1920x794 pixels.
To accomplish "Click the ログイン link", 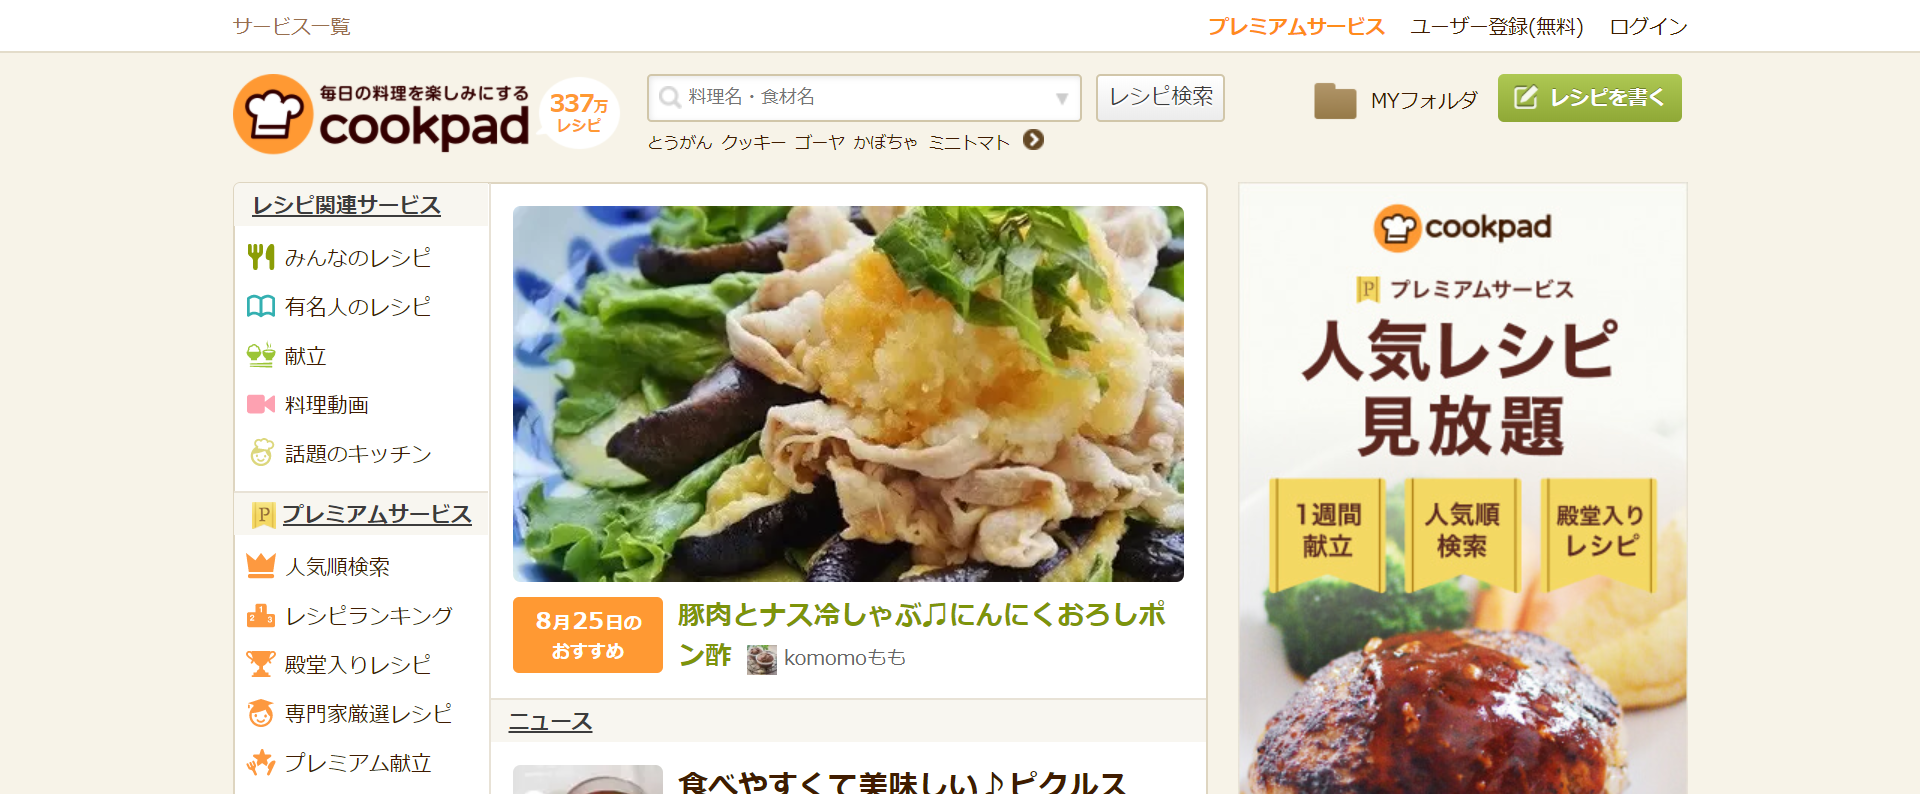I will point(1648,26).
